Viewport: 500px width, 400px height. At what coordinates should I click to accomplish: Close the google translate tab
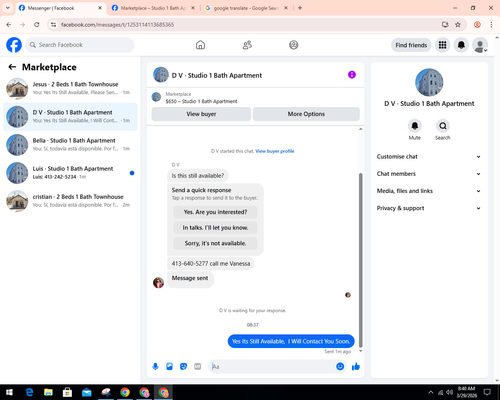[286, 8]
